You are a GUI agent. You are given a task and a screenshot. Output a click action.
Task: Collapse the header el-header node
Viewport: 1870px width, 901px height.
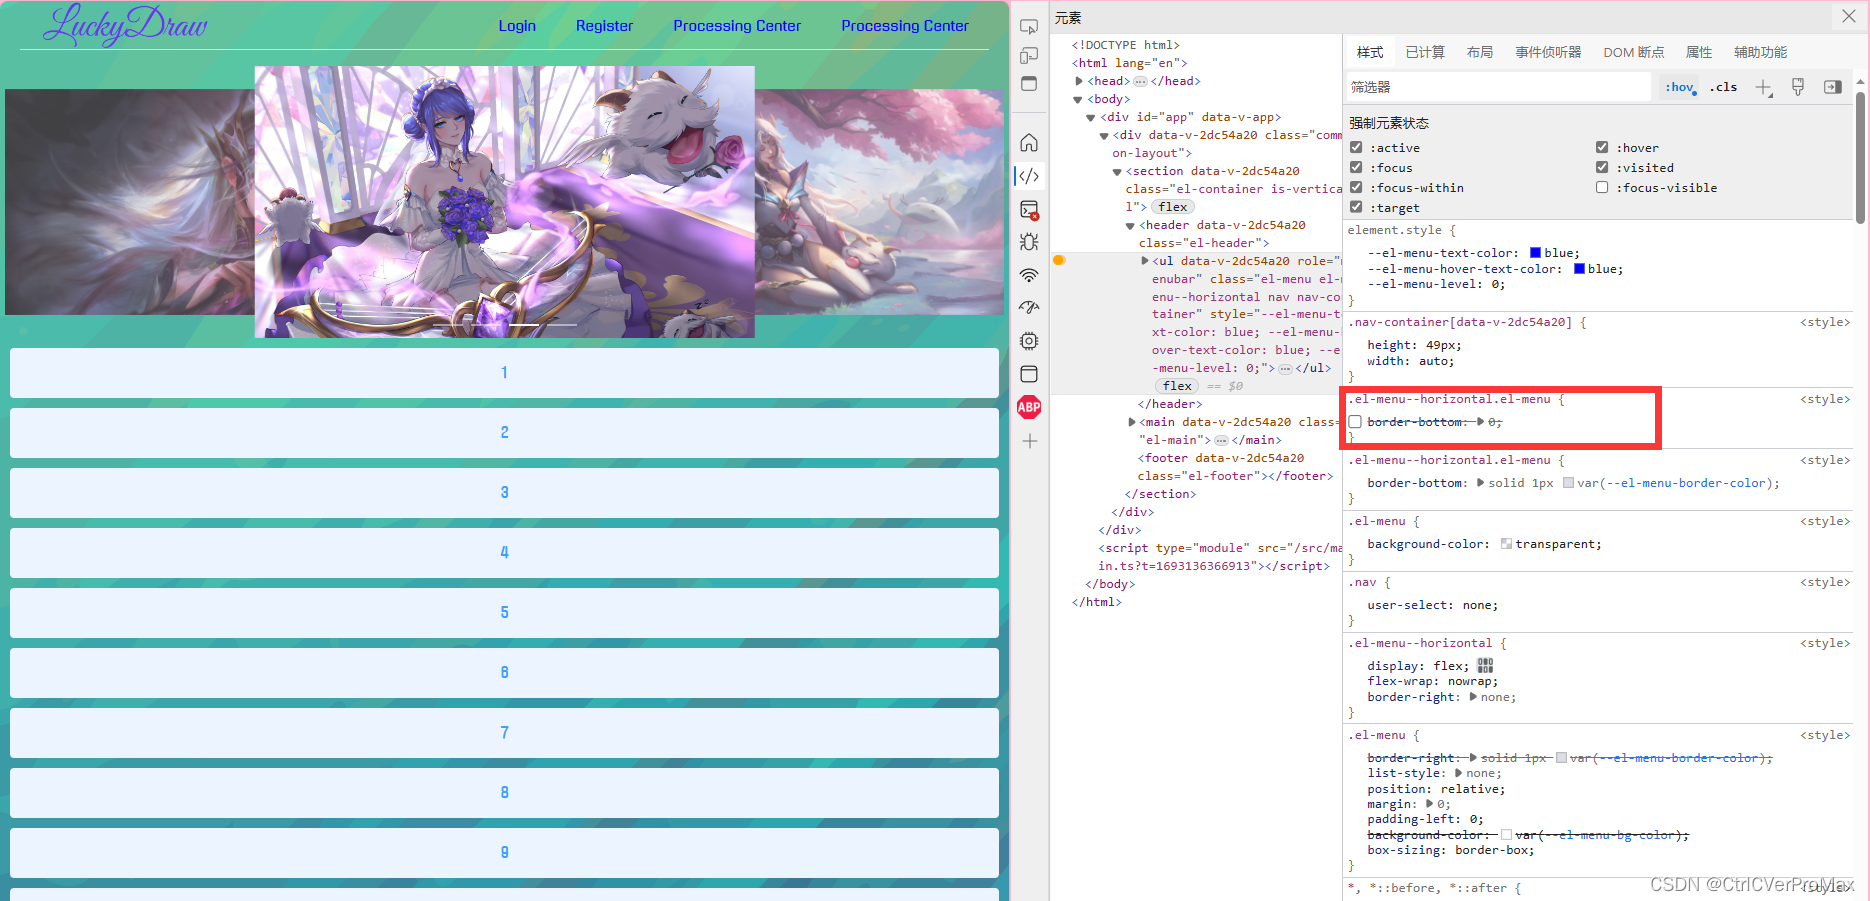(x=1130, y=225)
